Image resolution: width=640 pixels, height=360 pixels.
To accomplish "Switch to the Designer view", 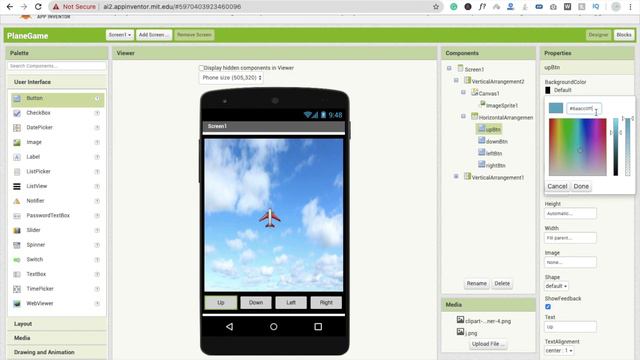I will [598, 35].
